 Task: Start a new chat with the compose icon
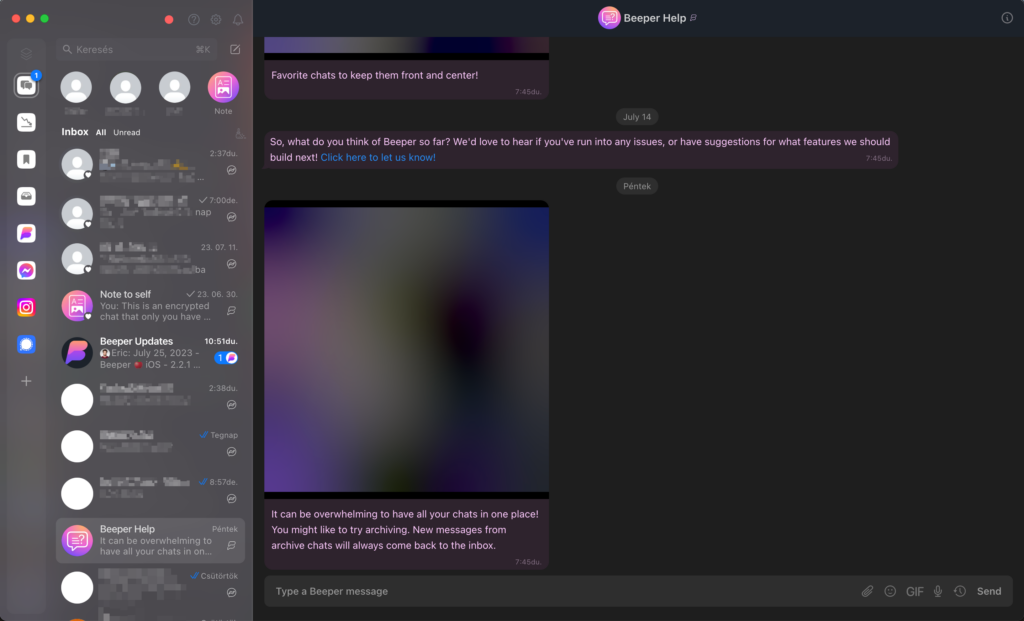click(235, 50)
